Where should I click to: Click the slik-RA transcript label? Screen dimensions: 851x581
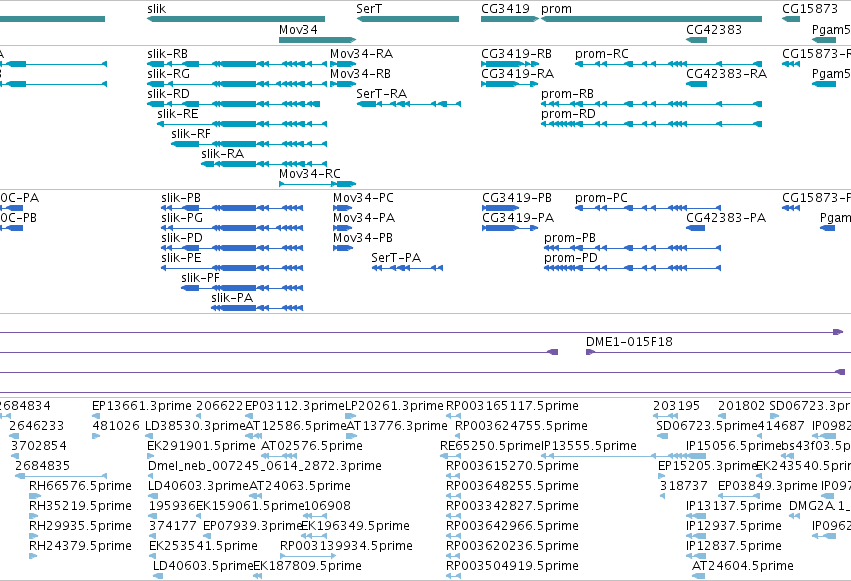(x=223, y=154)
